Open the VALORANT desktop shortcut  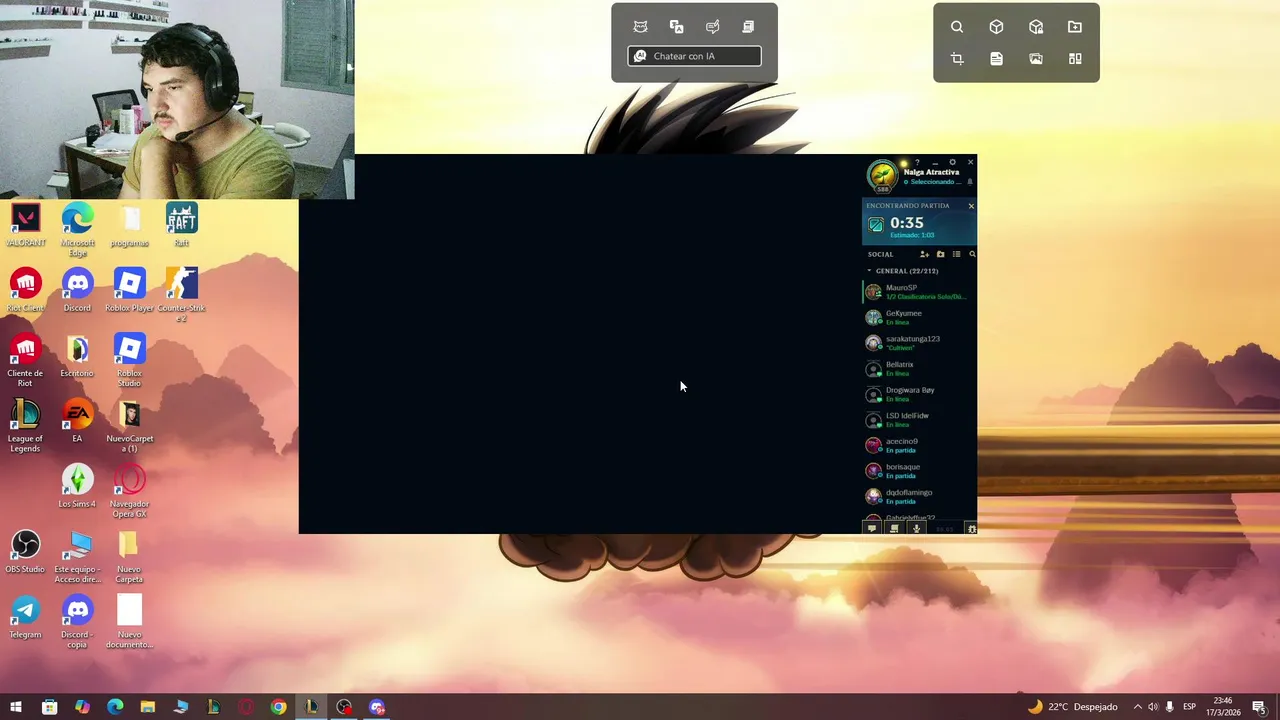point(25,225)
